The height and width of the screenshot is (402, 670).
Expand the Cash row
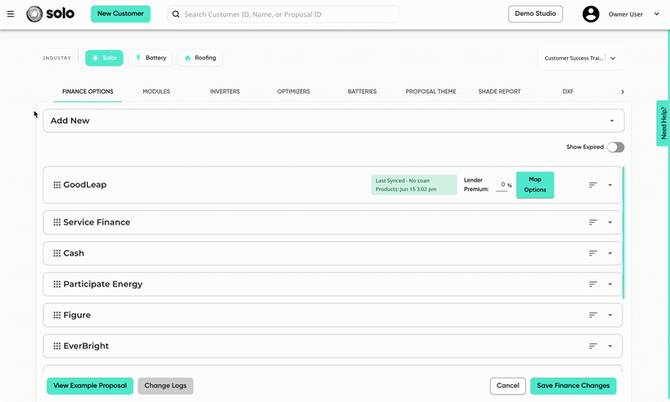tap(610, 253)
